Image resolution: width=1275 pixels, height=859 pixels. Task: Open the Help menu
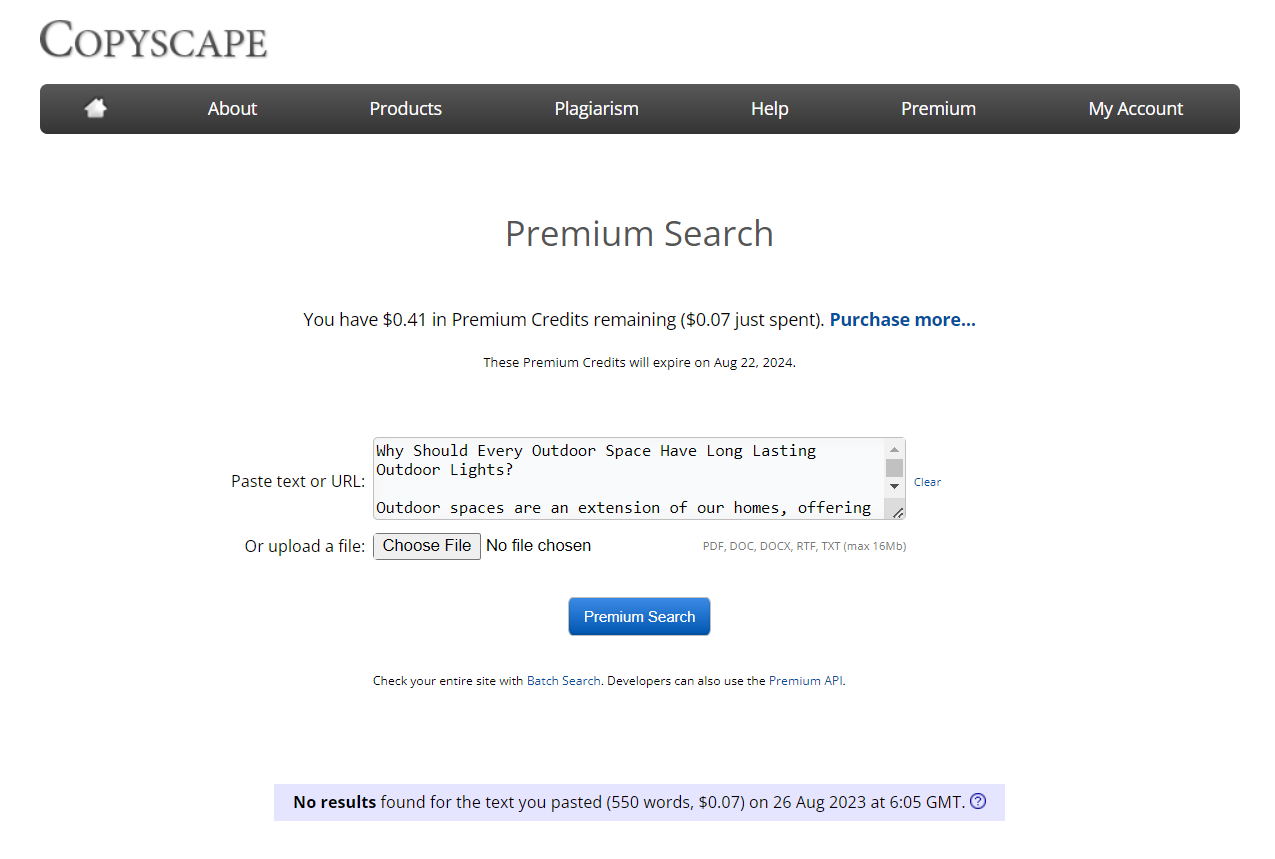[769, 108]
